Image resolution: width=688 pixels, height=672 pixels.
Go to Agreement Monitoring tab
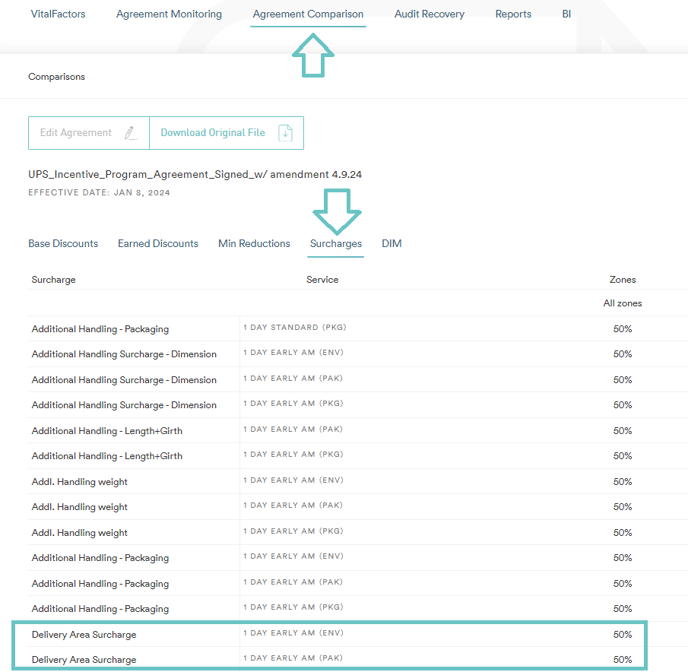tap(169, 14)
